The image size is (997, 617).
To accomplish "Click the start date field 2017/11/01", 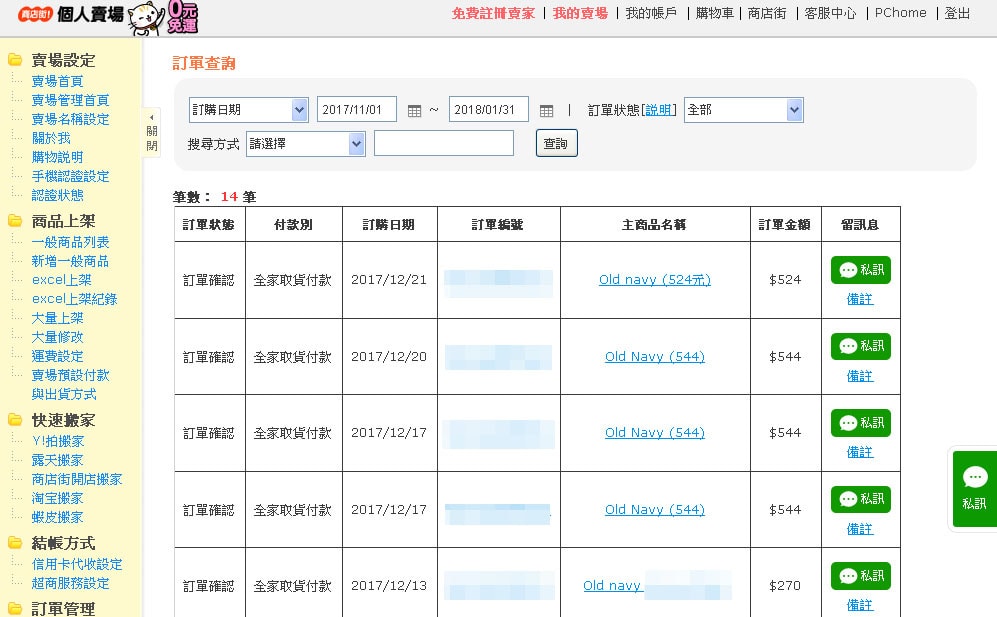I will 357,109.
